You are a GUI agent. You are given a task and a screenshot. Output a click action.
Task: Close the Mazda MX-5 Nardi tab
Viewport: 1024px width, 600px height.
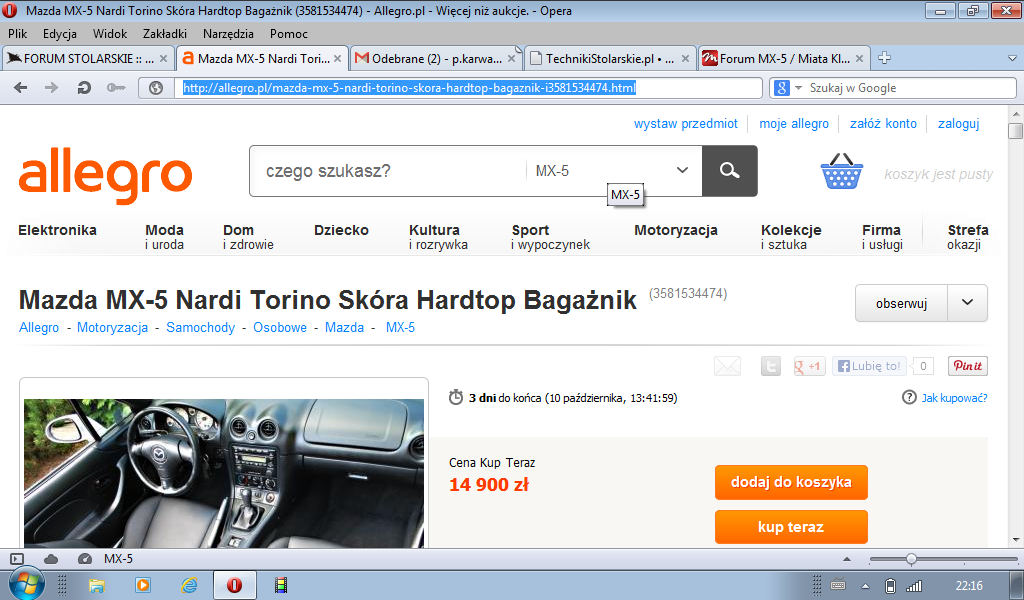338,58
